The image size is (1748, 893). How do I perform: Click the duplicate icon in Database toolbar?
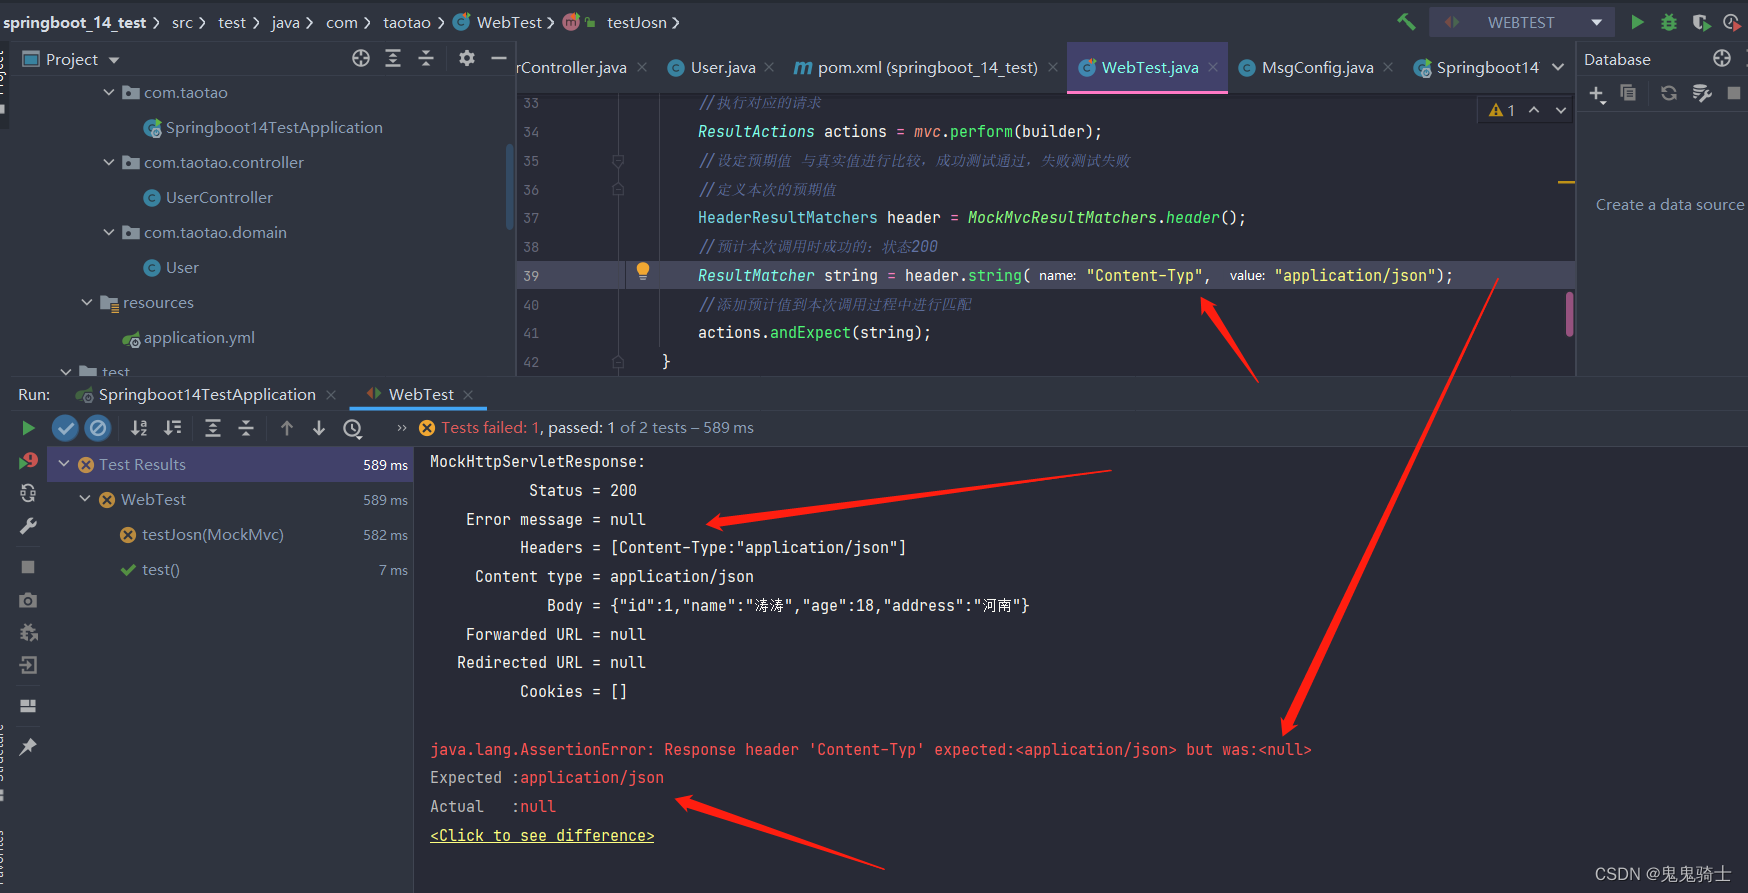click(1628, 93)
